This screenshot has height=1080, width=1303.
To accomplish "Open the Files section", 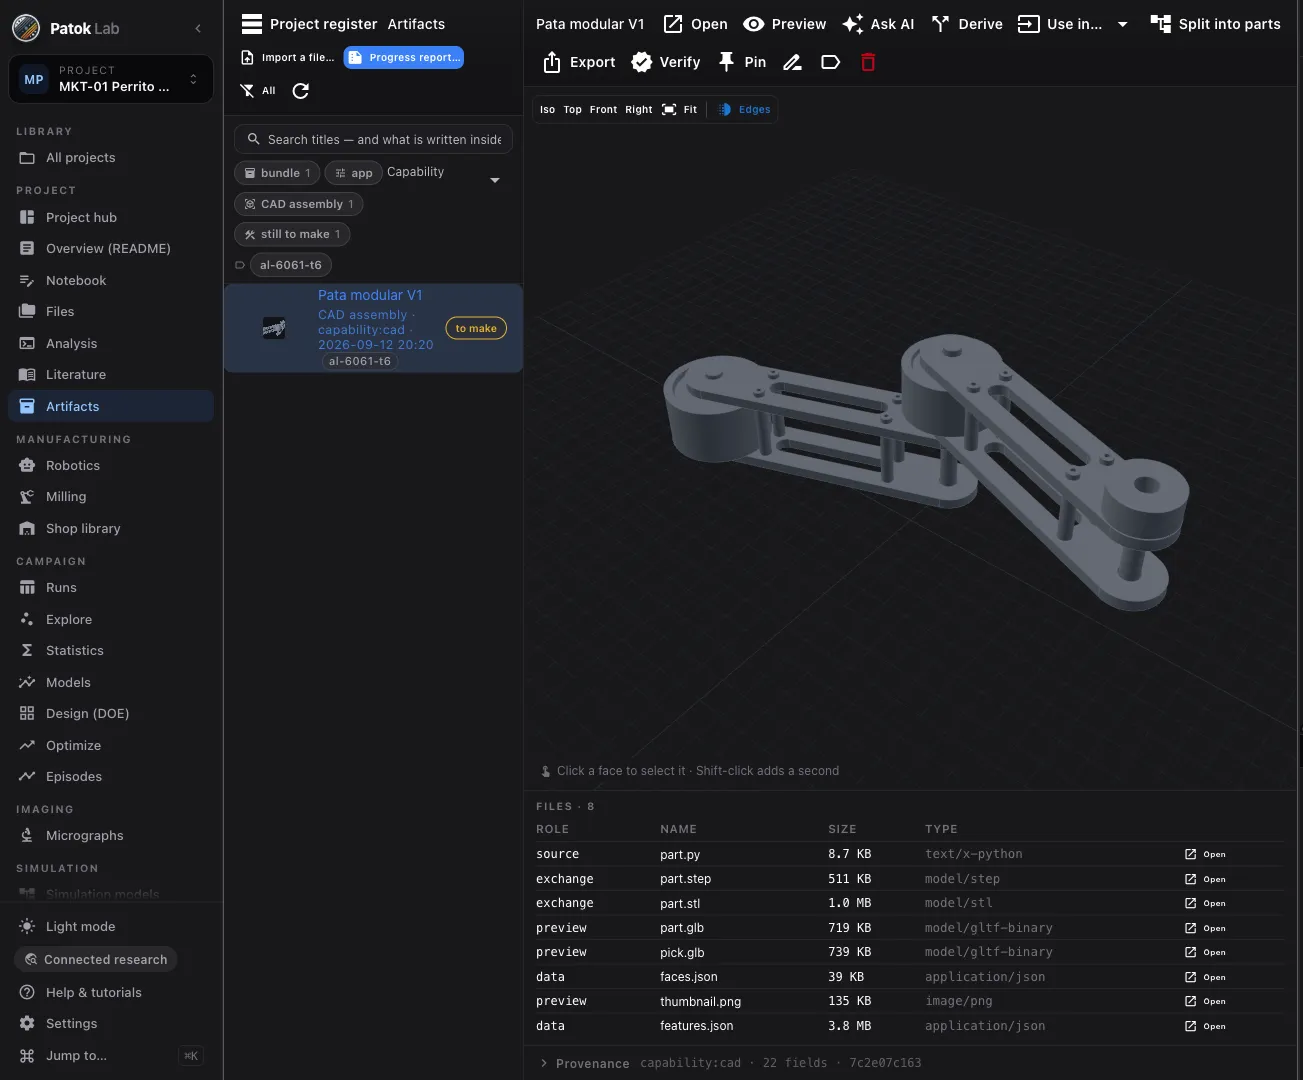I will point(111,312).
